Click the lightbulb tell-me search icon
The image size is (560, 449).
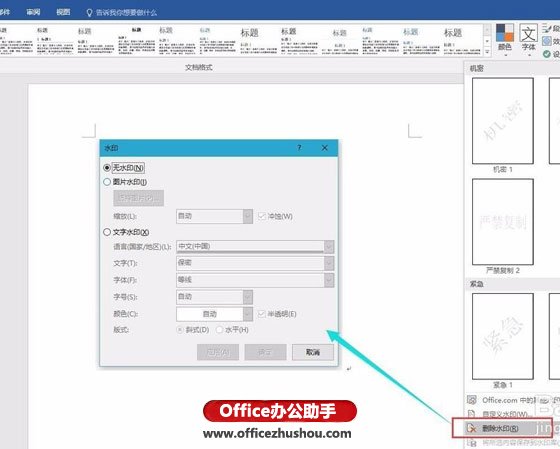pos(89,13)
